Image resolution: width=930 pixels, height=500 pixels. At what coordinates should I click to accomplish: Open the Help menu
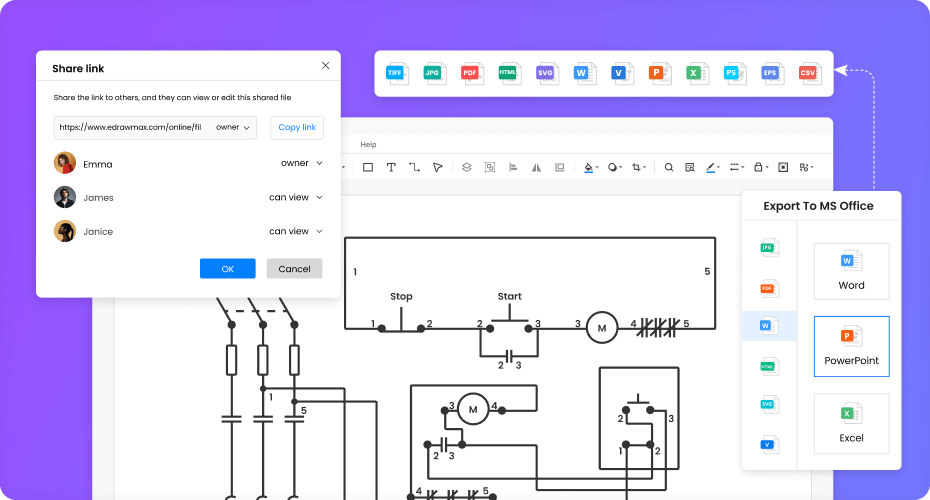pos(368,145)
